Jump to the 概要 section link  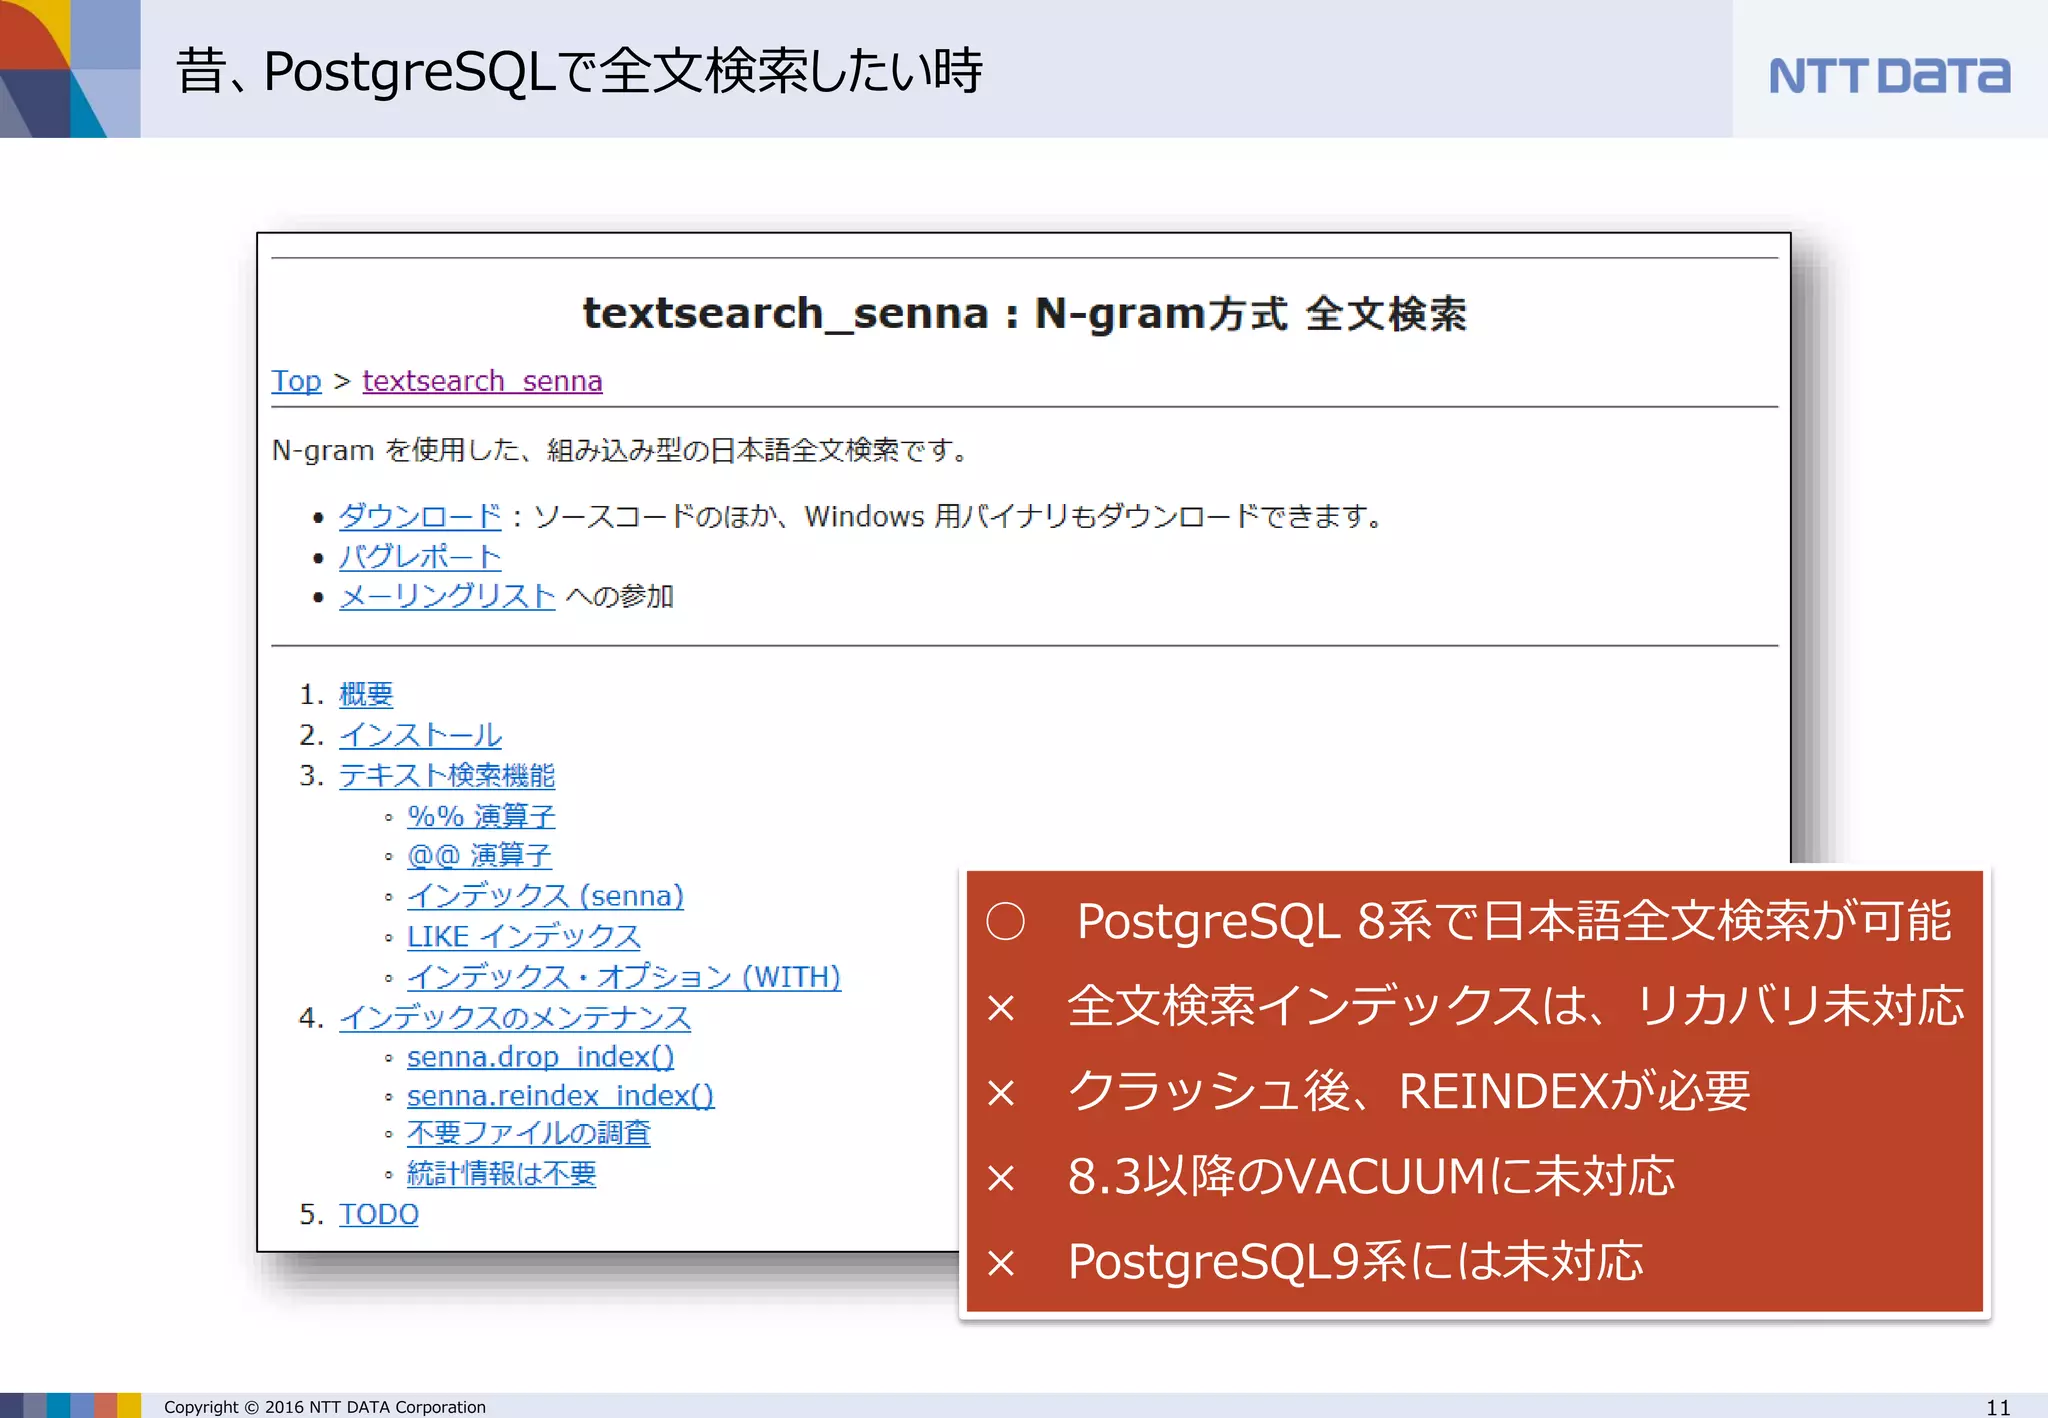click(366, 694)
